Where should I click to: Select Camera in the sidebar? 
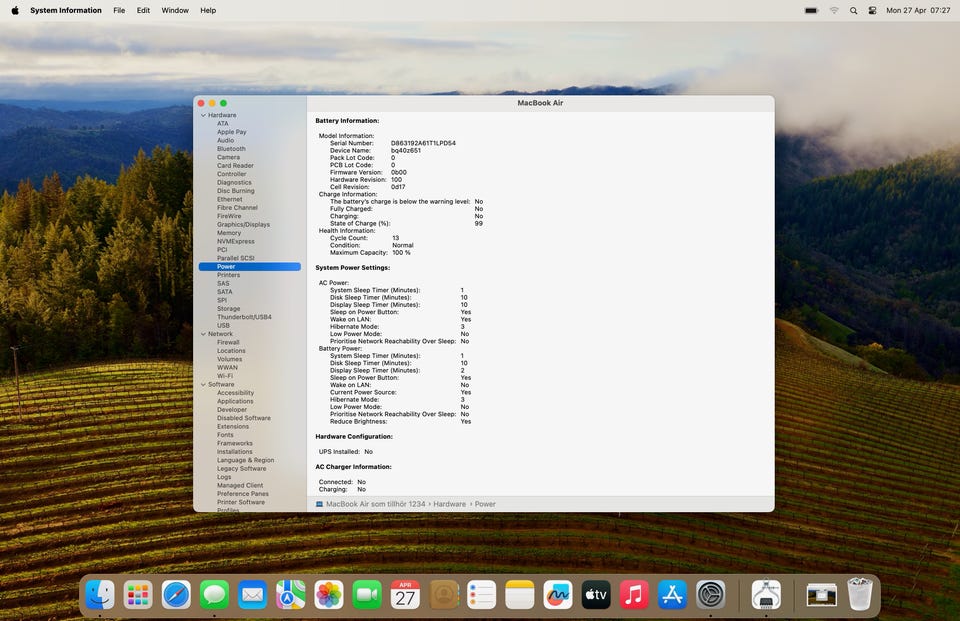(228, 157)
